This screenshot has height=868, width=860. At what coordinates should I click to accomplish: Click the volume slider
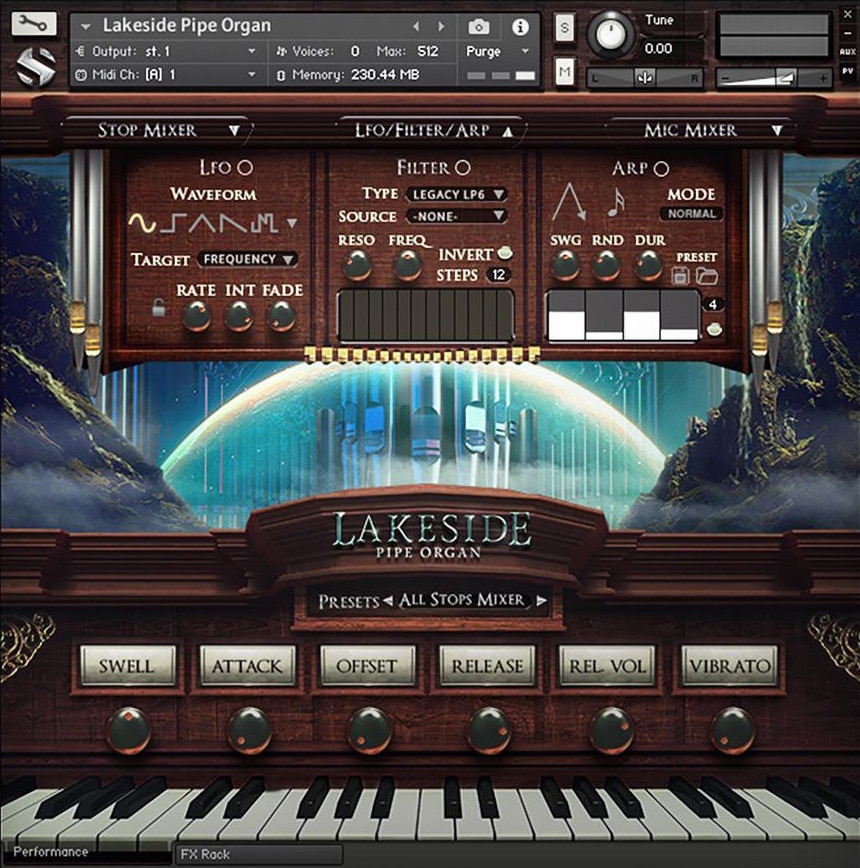pyautogui.click(x=774, y=79)
